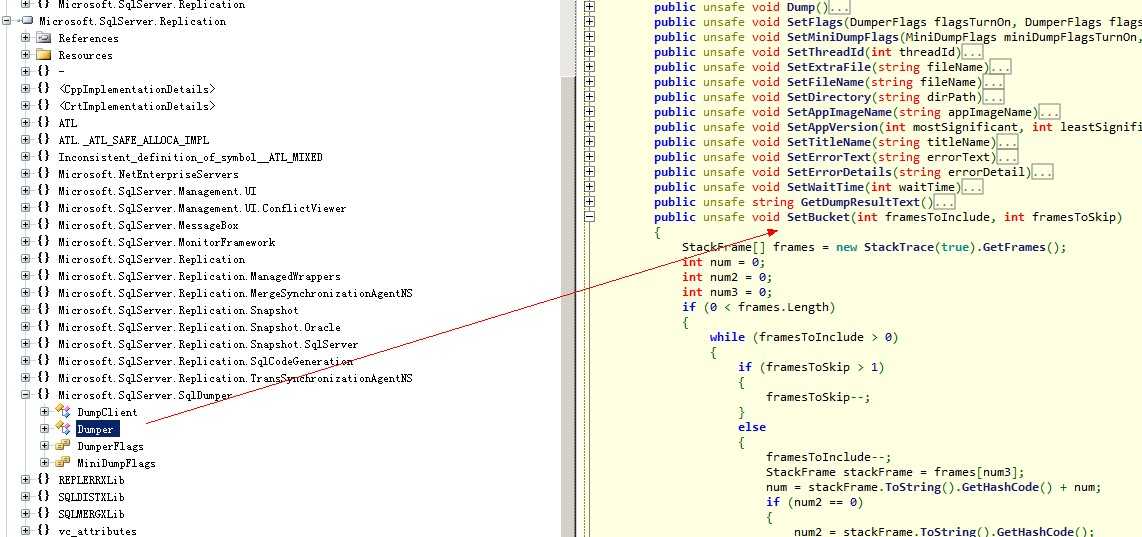
Task: Select Microsoft.SqlServer.Replication.SqlCodeGeneration namespace
Action: click(205, 361)
